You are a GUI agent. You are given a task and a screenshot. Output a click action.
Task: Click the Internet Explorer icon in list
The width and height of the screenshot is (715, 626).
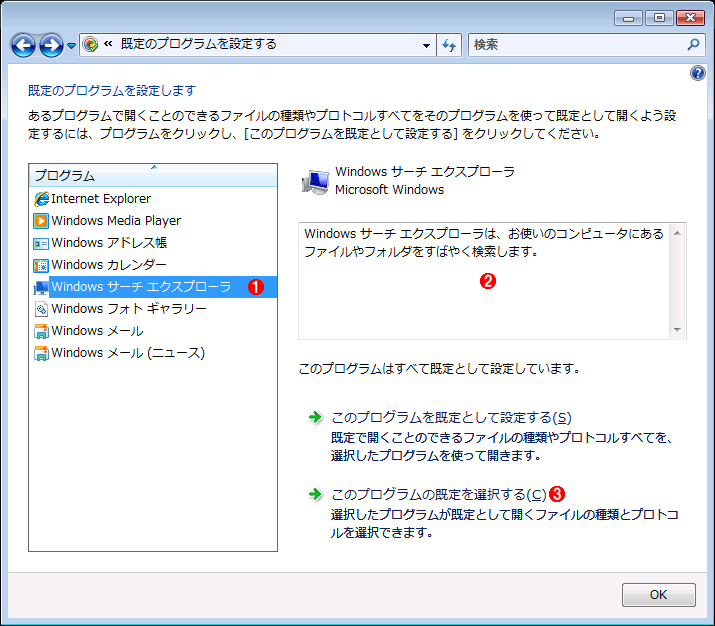tap(41, 199)
